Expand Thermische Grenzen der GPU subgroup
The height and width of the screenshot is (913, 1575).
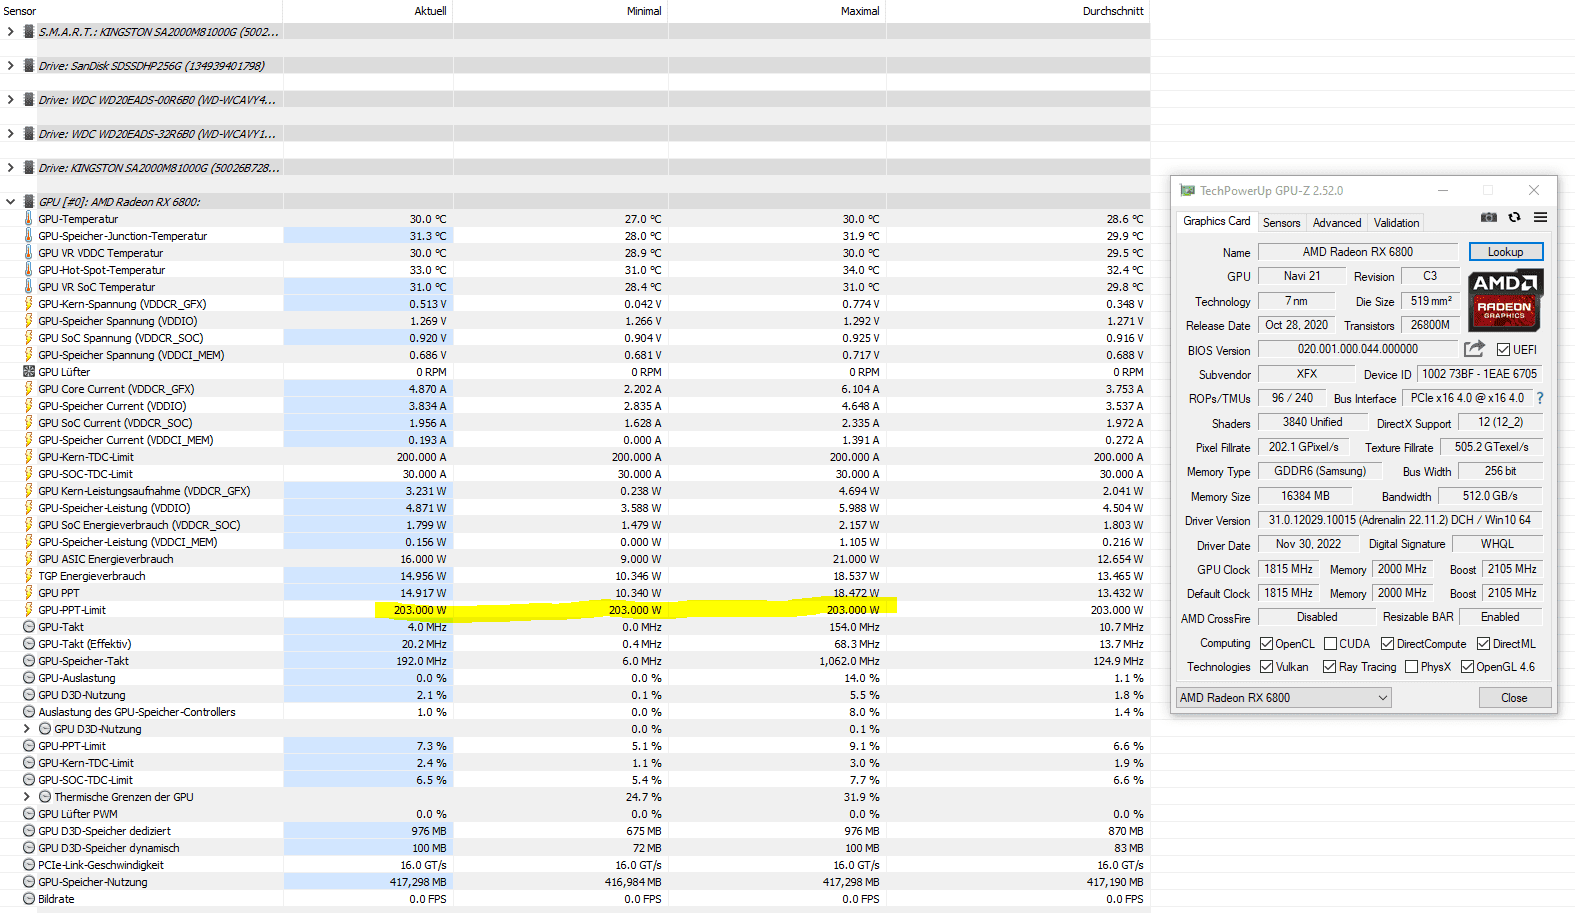click(26, 797)
